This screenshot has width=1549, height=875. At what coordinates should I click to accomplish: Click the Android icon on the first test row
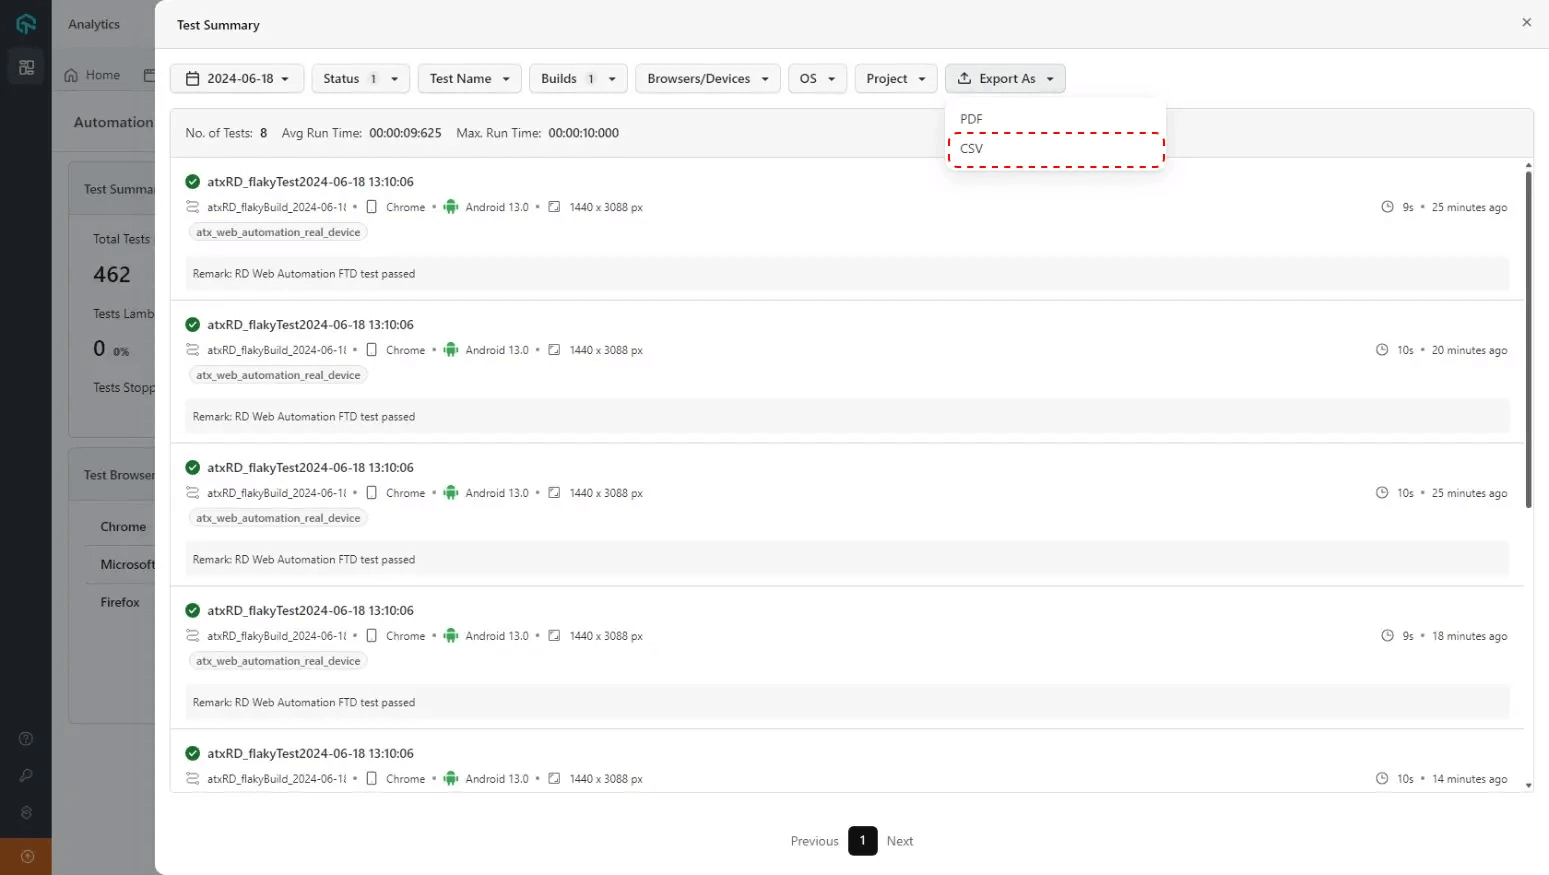(x=451, y=207)
